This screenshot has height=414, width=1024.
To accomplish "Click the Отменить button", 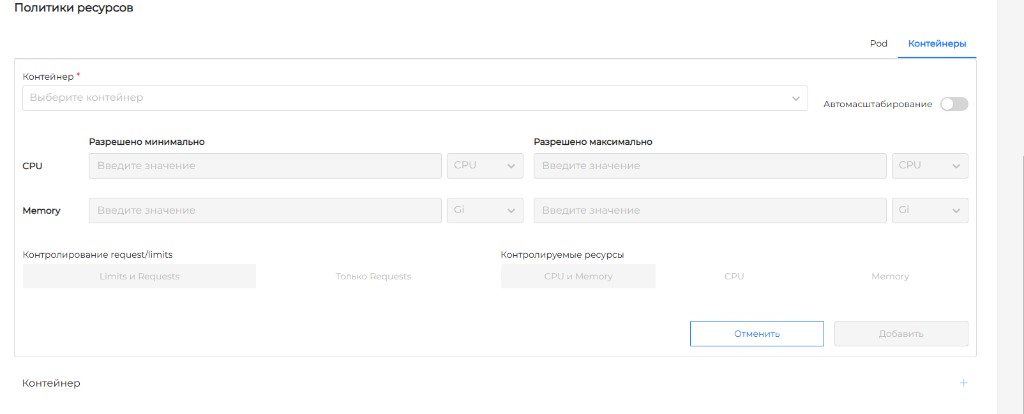I will (757, 334).
